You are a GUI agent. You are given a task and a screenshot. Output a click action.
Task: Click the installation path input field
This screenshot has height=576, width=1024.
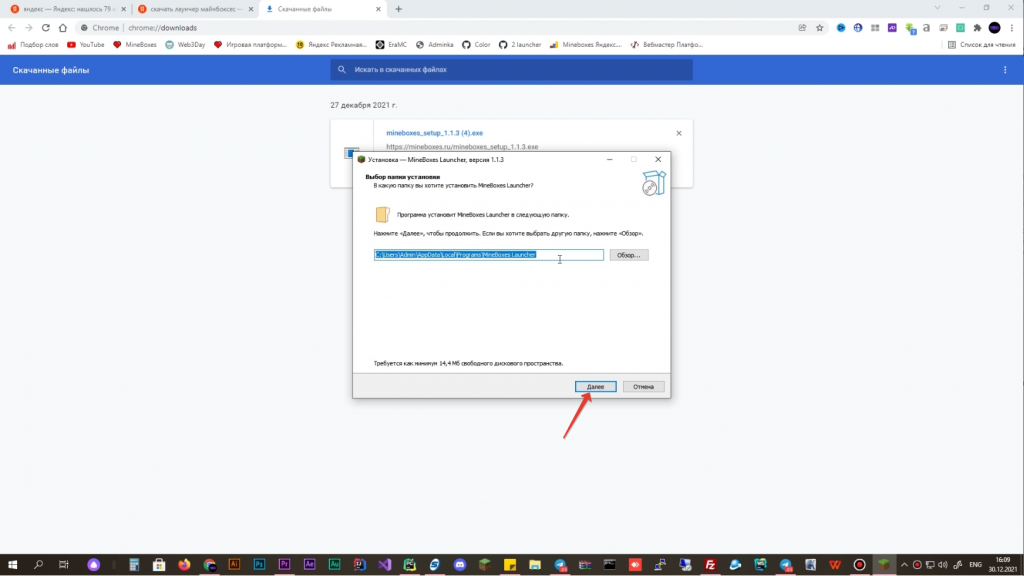pos(488,255)
